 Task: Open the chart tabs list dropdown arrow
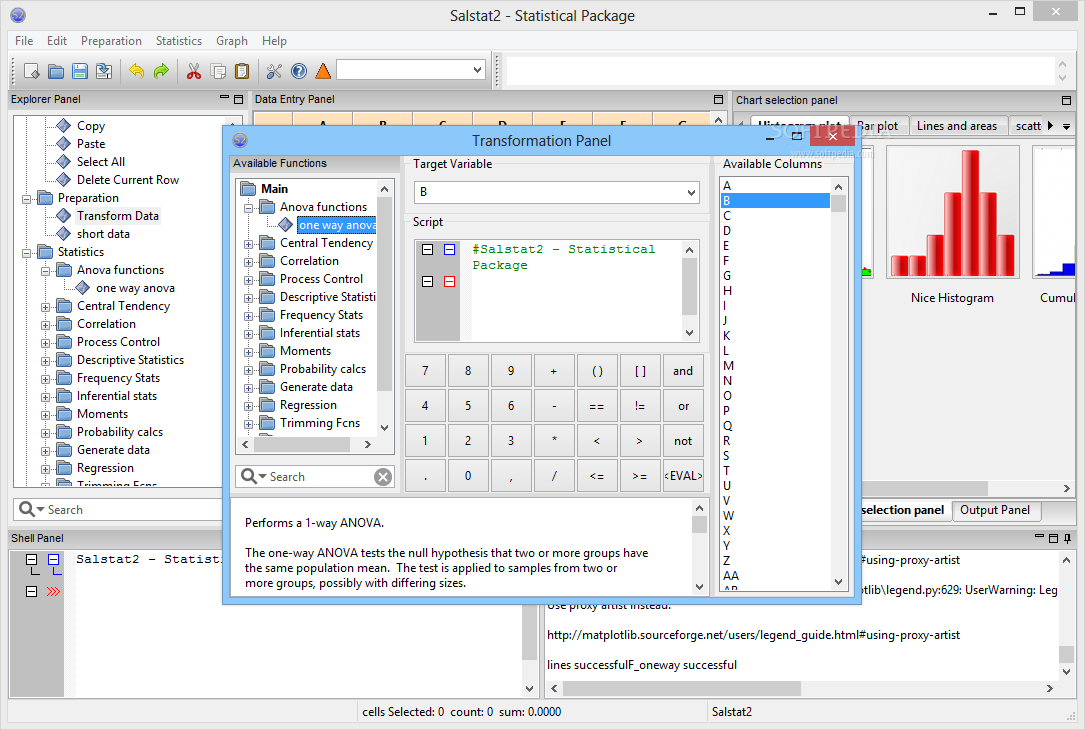(1066, 126)
